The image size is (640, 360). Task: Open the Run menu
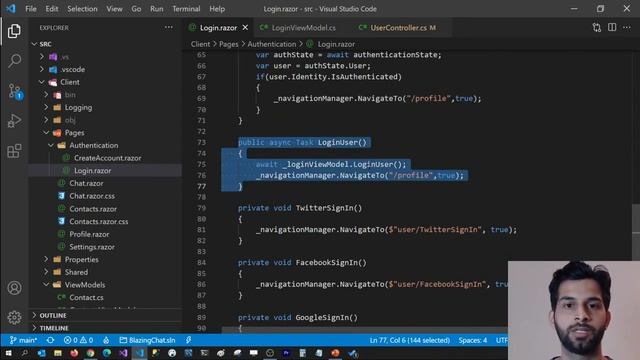point(156,9)
